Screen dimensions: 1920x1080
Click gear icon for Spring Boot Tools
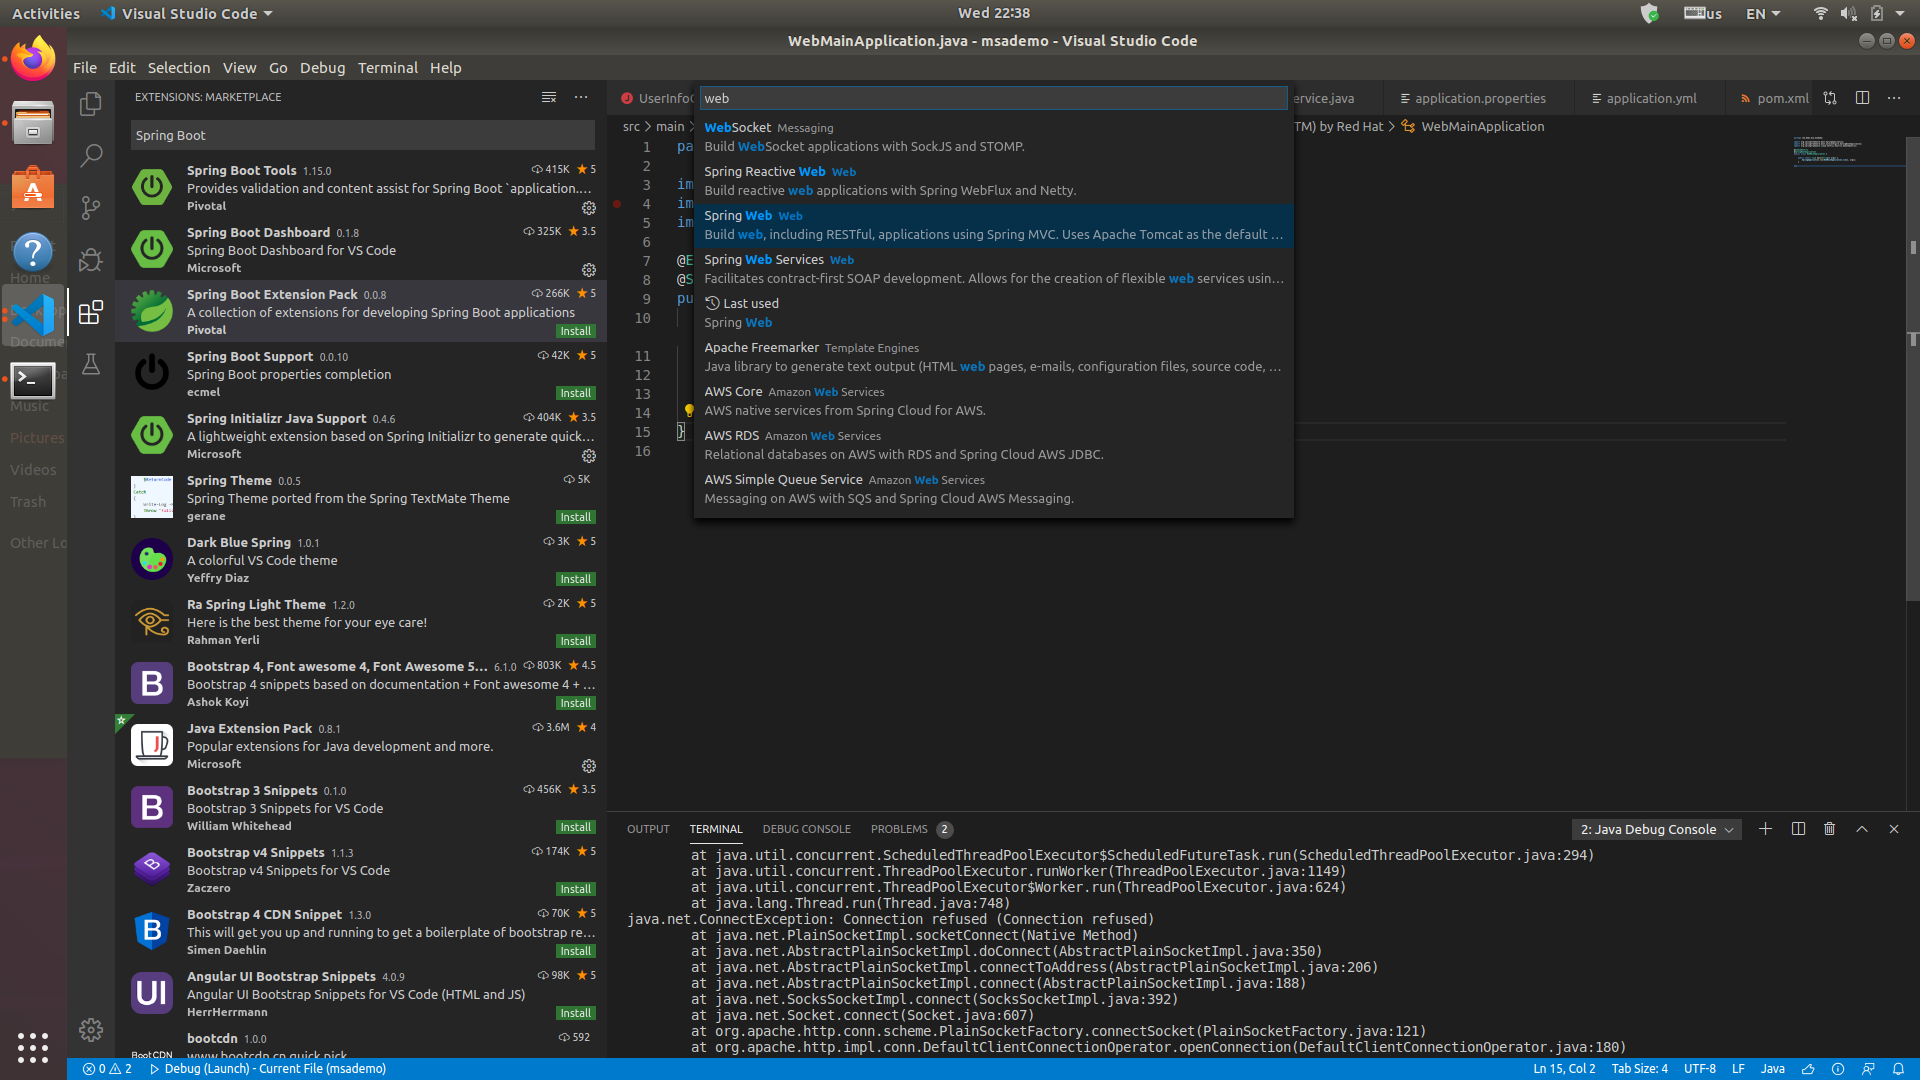point(589,208)
